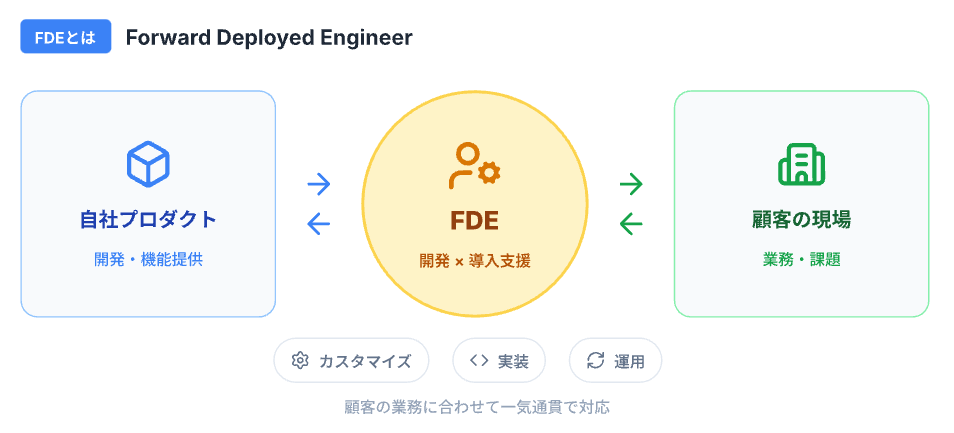Click the 自社プロダクト card title

pos(148,220)
